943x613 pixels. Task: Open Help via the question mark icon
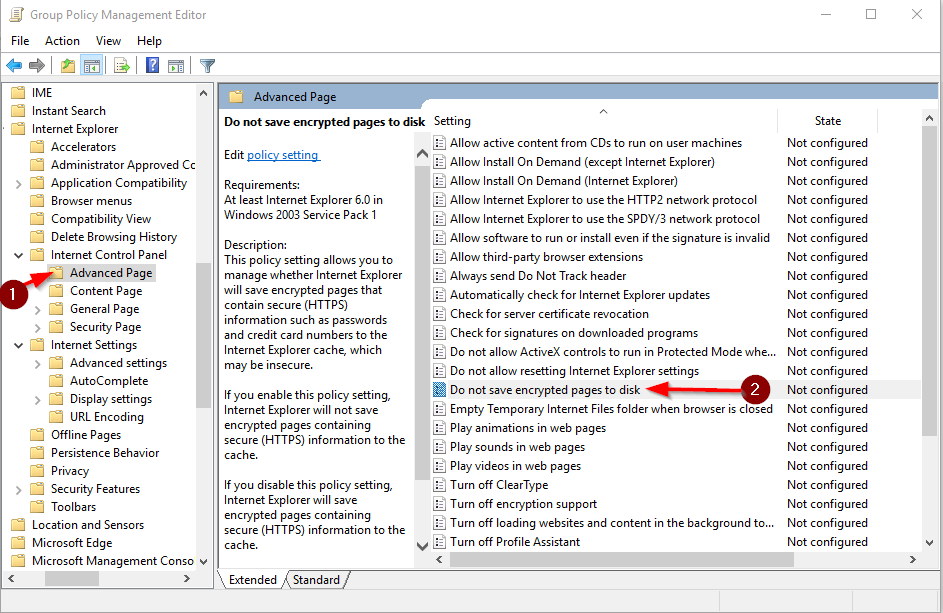[153, 65]
